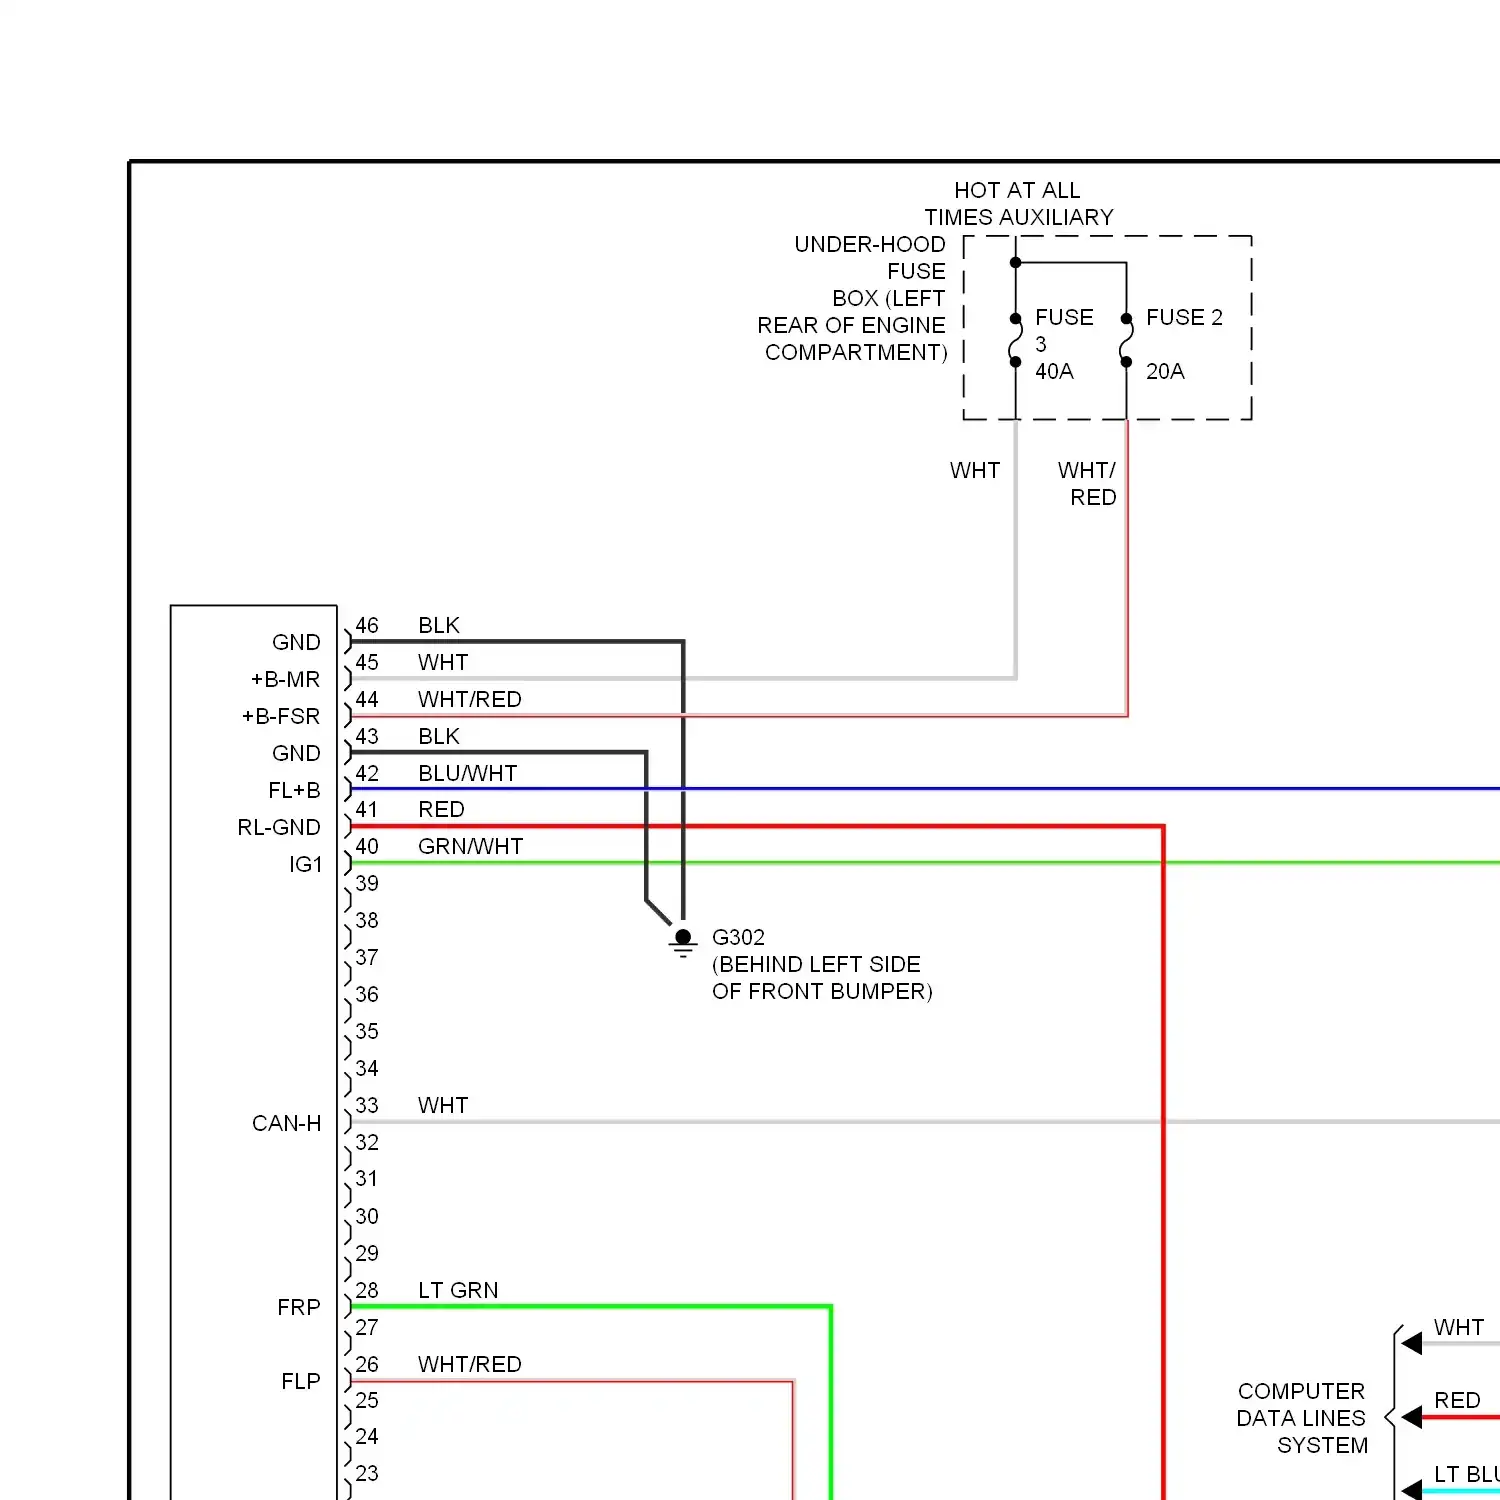Click pin number '46'

[367, 625]
